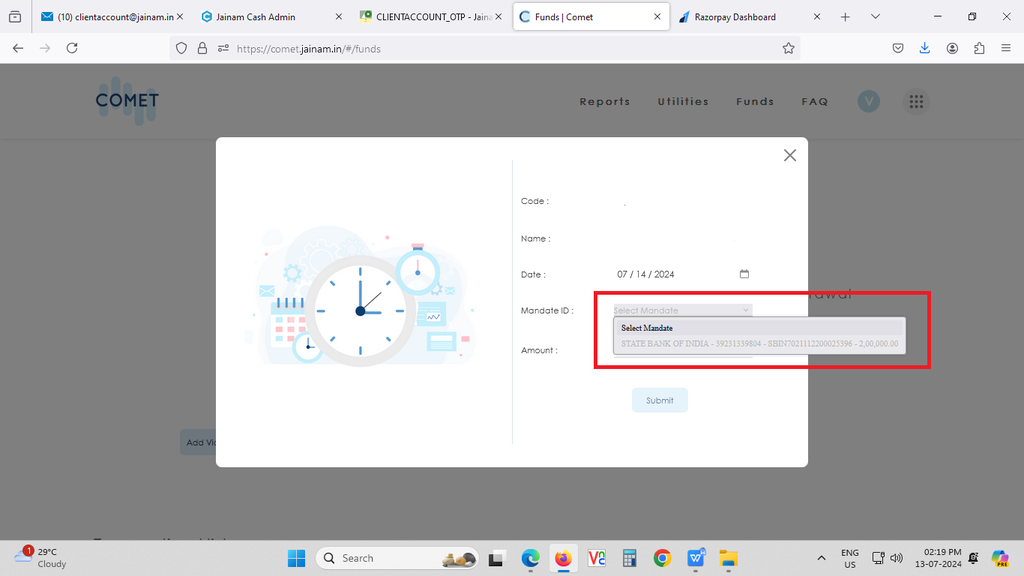
Task: Close the mandate dialog with X
Action: [790, 155]
